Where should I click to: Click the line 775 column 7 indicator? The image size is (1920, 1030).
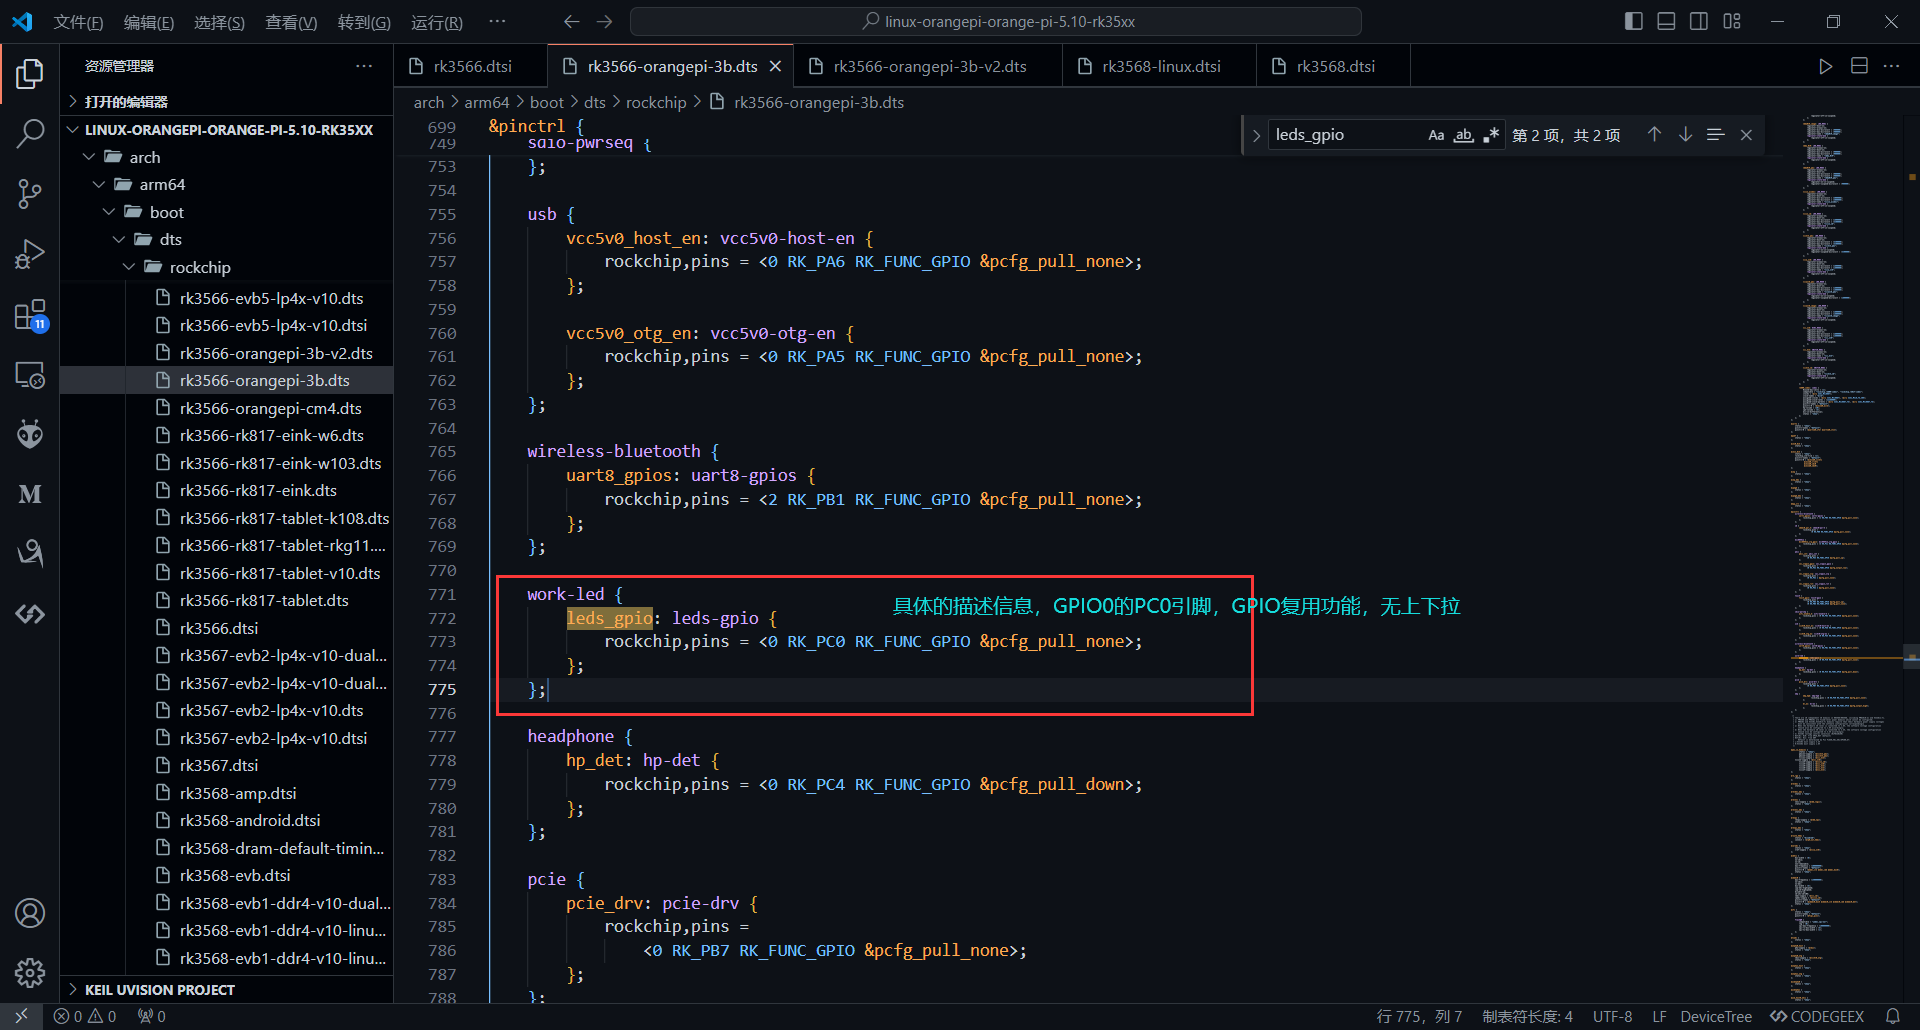1419,1016
